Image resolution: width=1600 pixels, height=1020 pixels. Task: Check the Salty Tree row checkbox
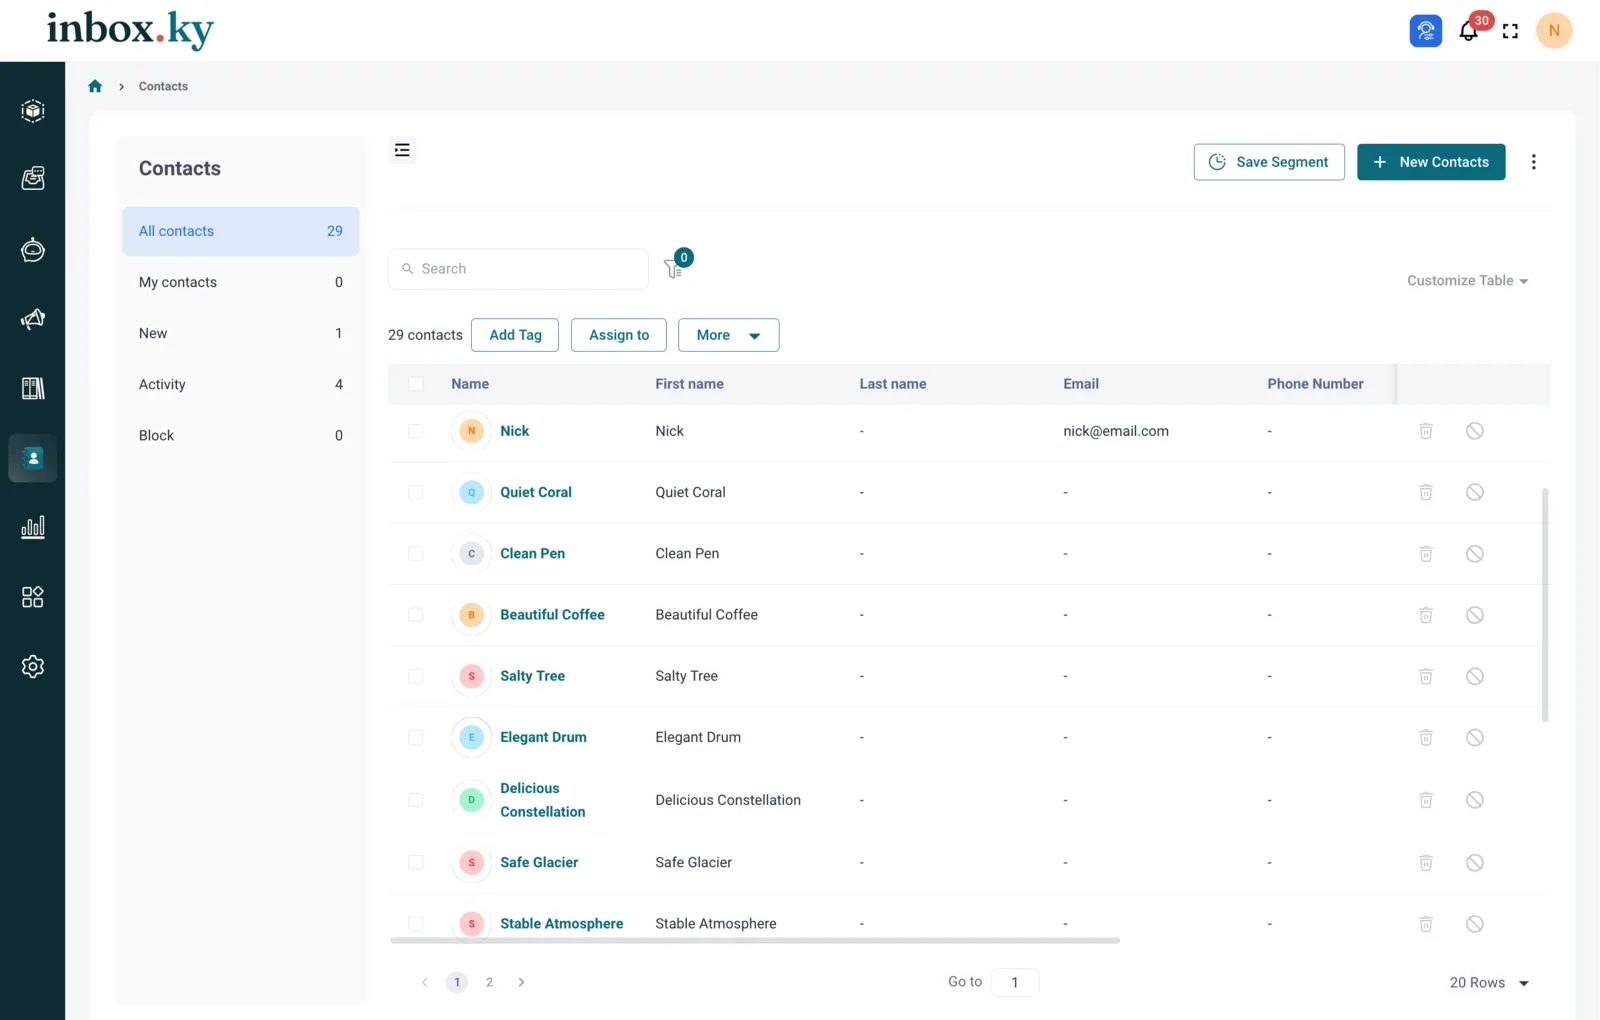(416, 676)
